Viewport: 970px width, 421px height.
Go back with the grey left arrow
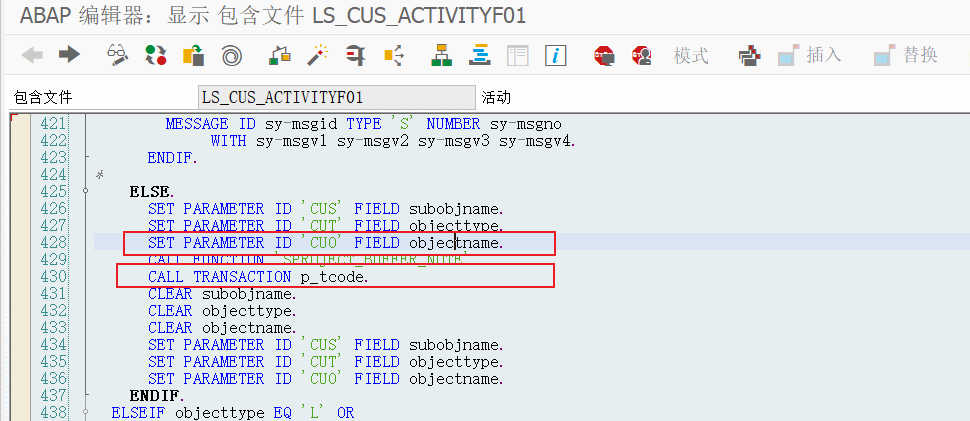pos(32,56)
